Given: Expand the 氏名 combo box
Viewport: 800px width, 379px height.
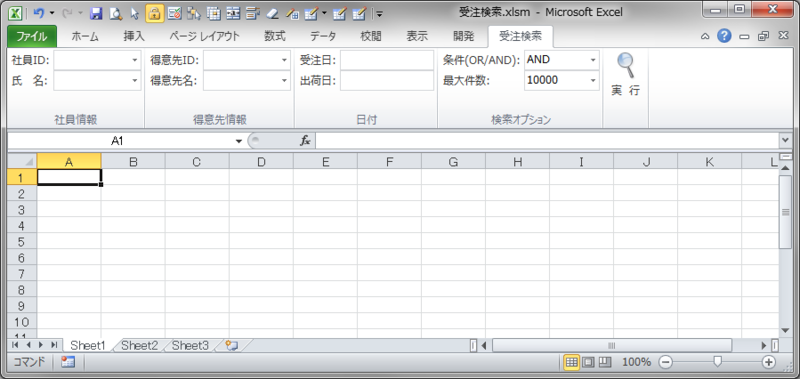Looking at the screenshot, I should [x=135, y=81].
